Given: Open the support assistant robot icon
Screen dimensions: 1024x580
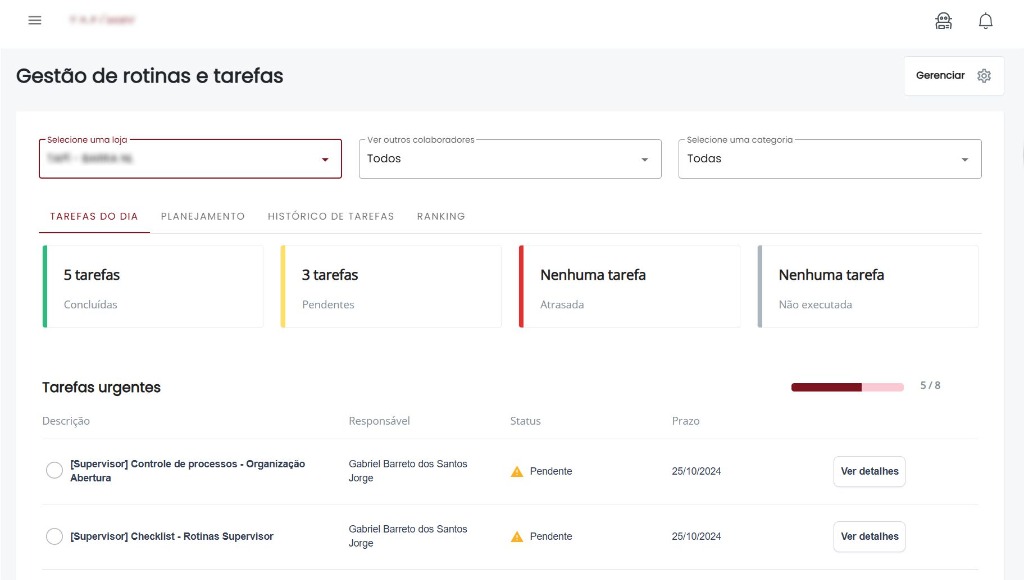Looking at the screenshot, I should click(943, 21).
